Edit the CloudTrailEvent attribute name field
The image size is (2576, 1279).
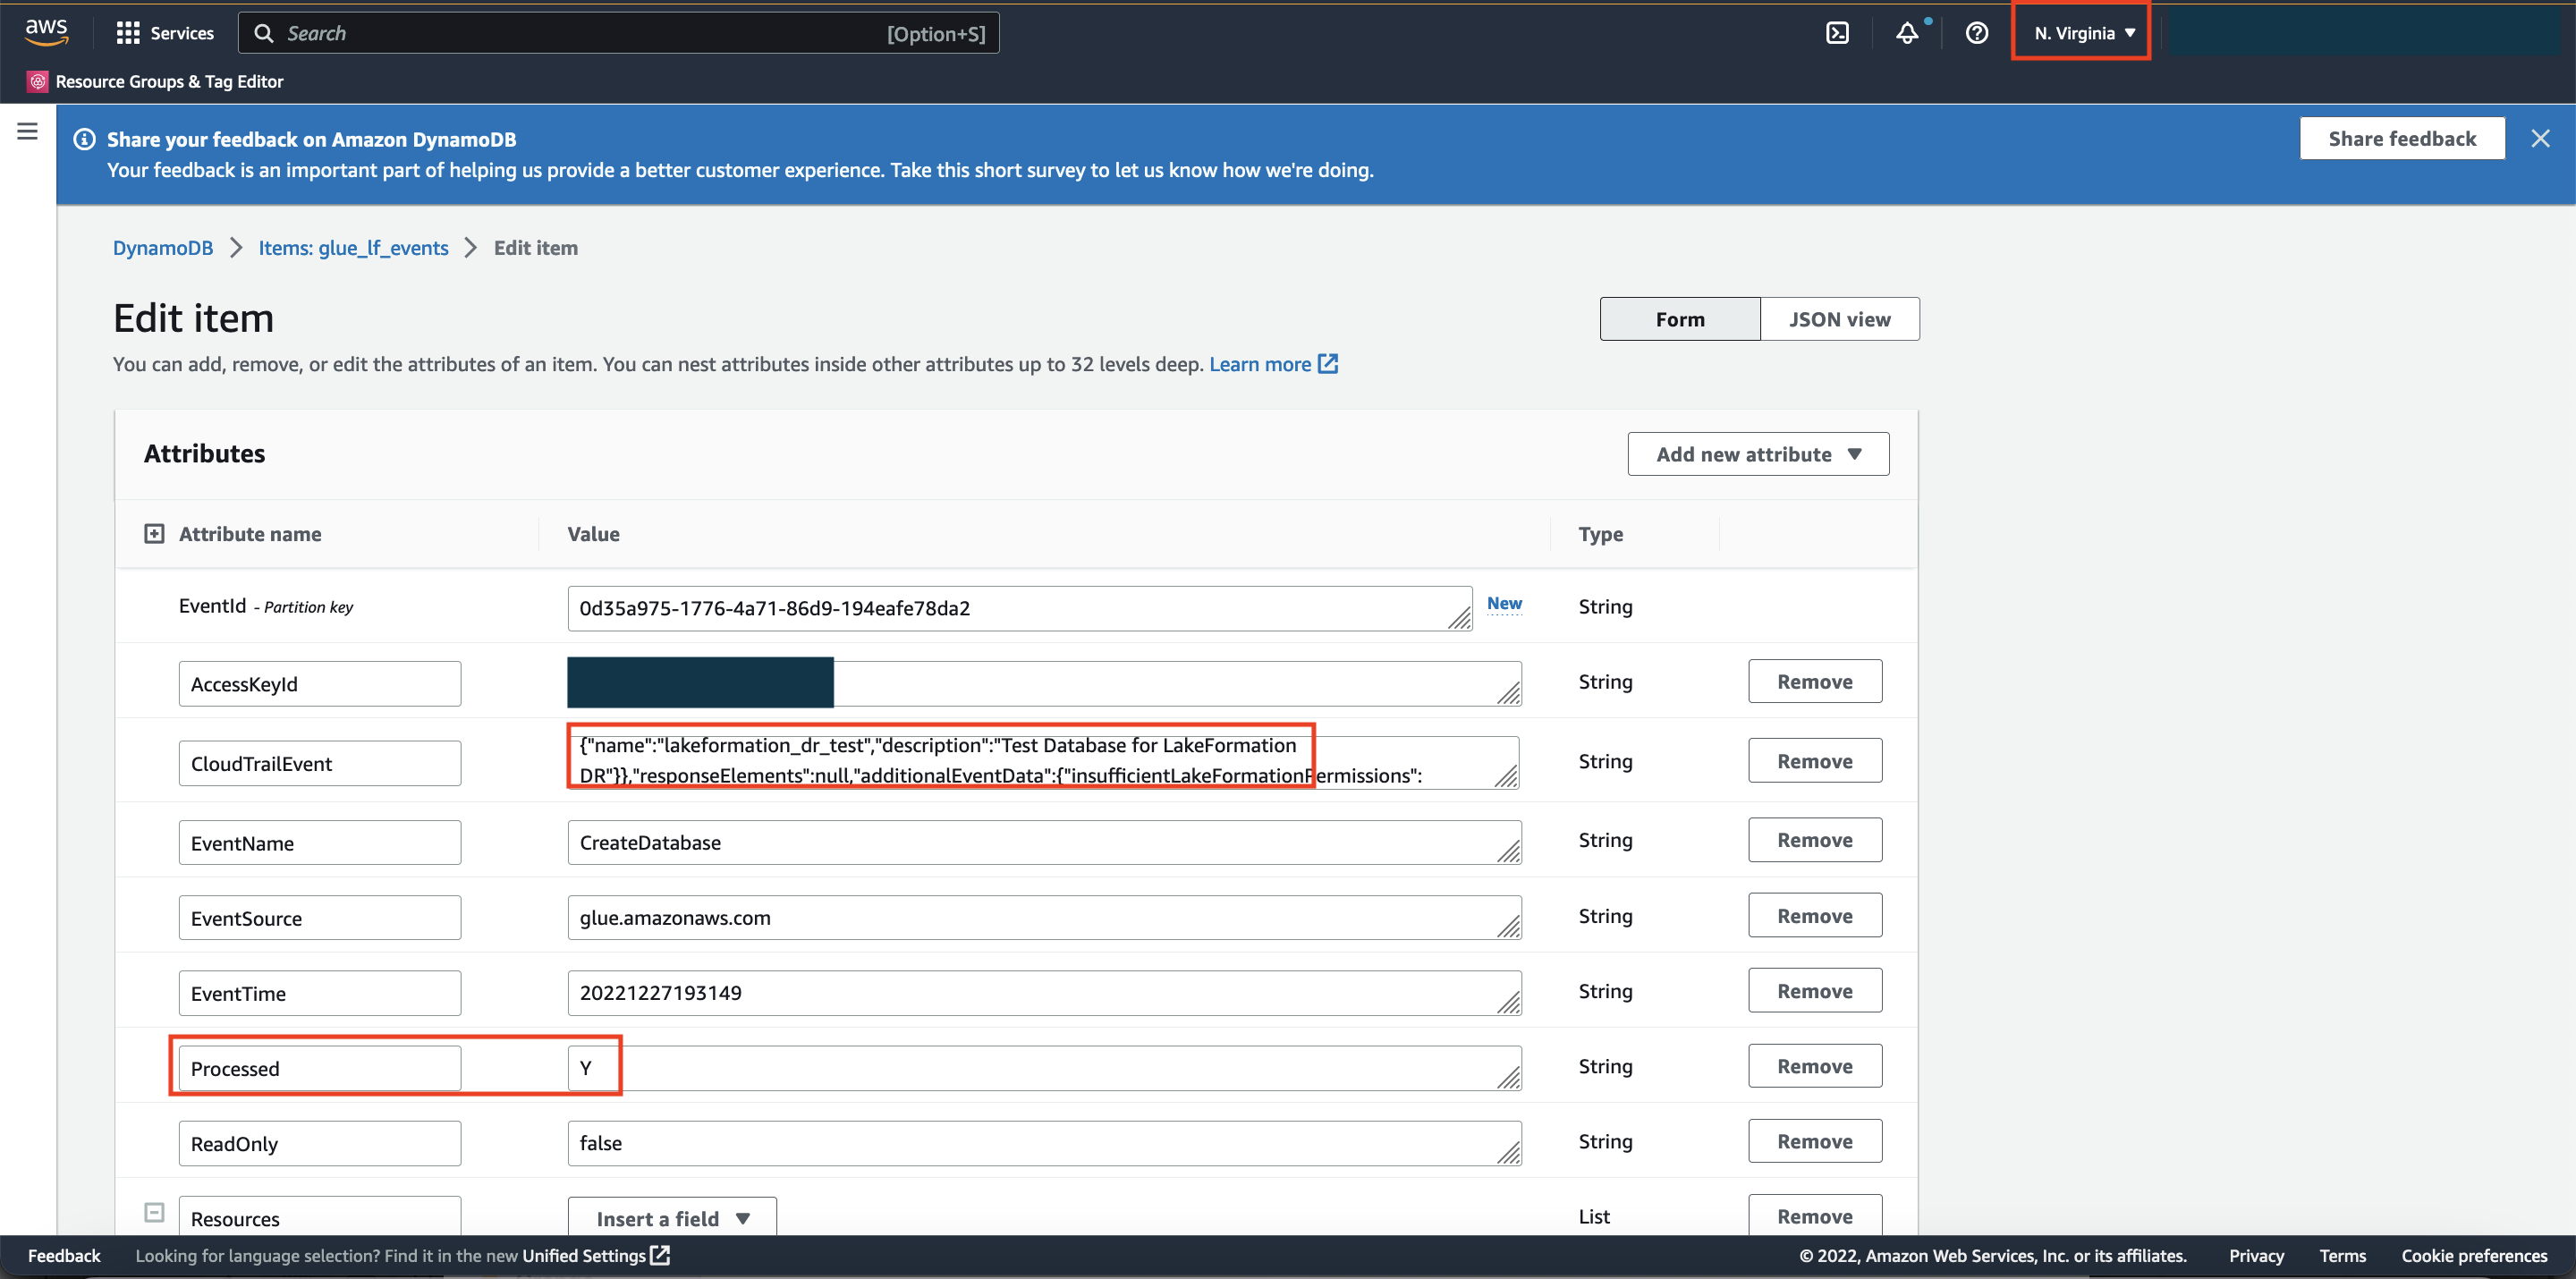pyautogui.click(x=320, y=763)
